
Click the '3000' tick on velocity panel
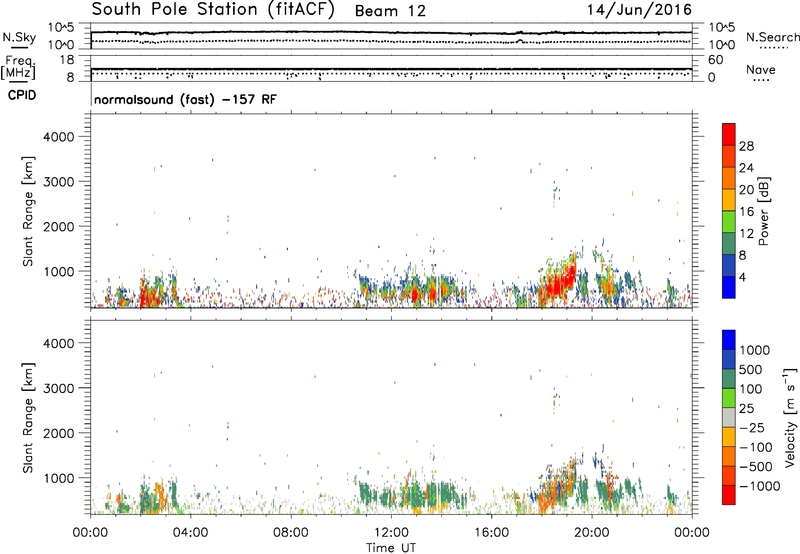tap(59, 388)
